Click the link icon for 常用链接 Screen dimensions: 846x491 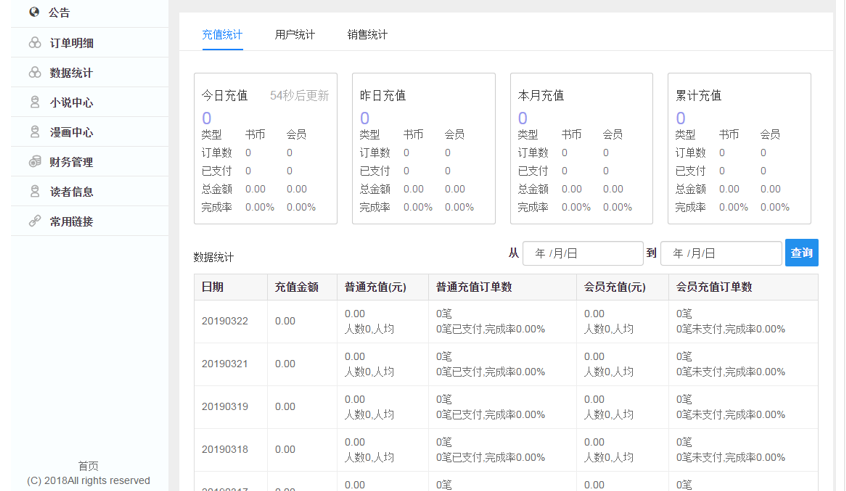click(34, 221)
